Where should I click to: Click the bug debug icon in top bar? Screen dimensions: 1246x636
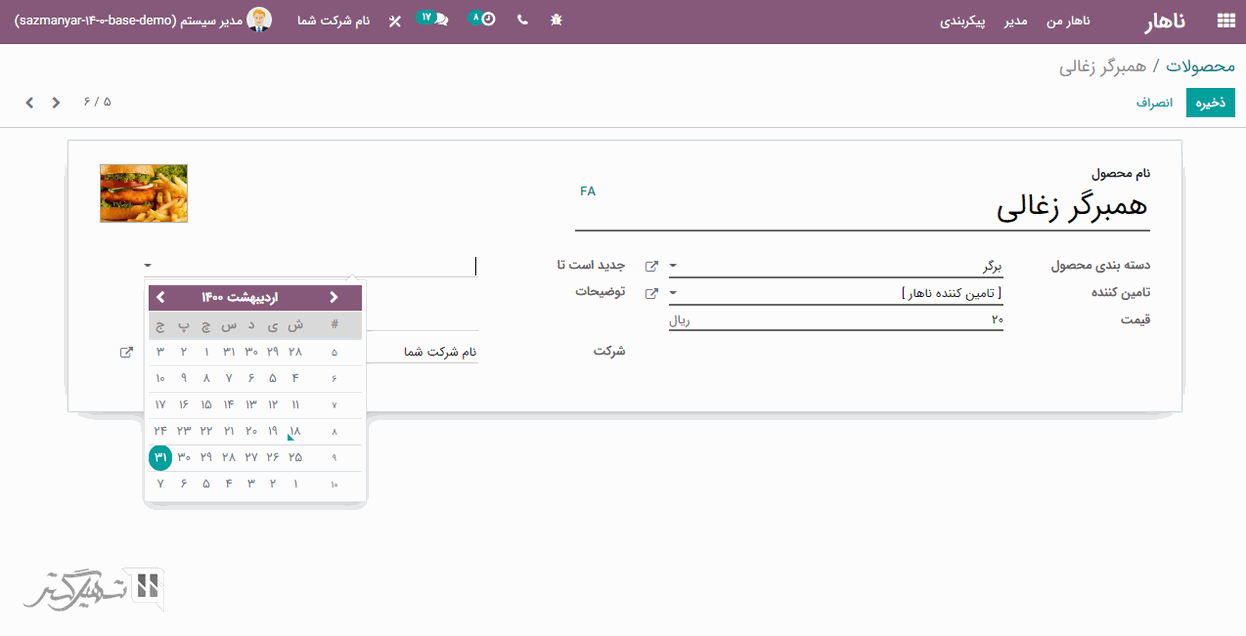(x=557, y=20)
